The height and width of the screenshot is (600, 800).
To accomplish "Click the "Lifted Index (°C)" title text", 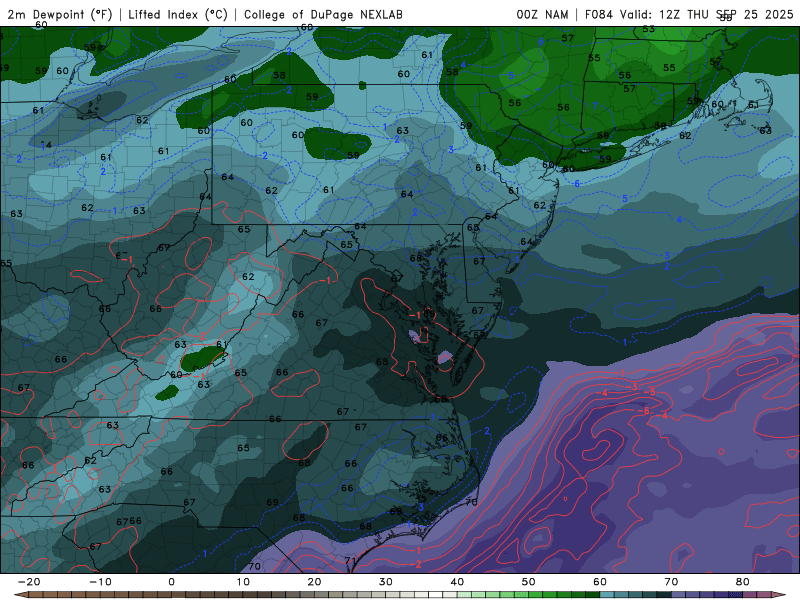I will [178, 14].
